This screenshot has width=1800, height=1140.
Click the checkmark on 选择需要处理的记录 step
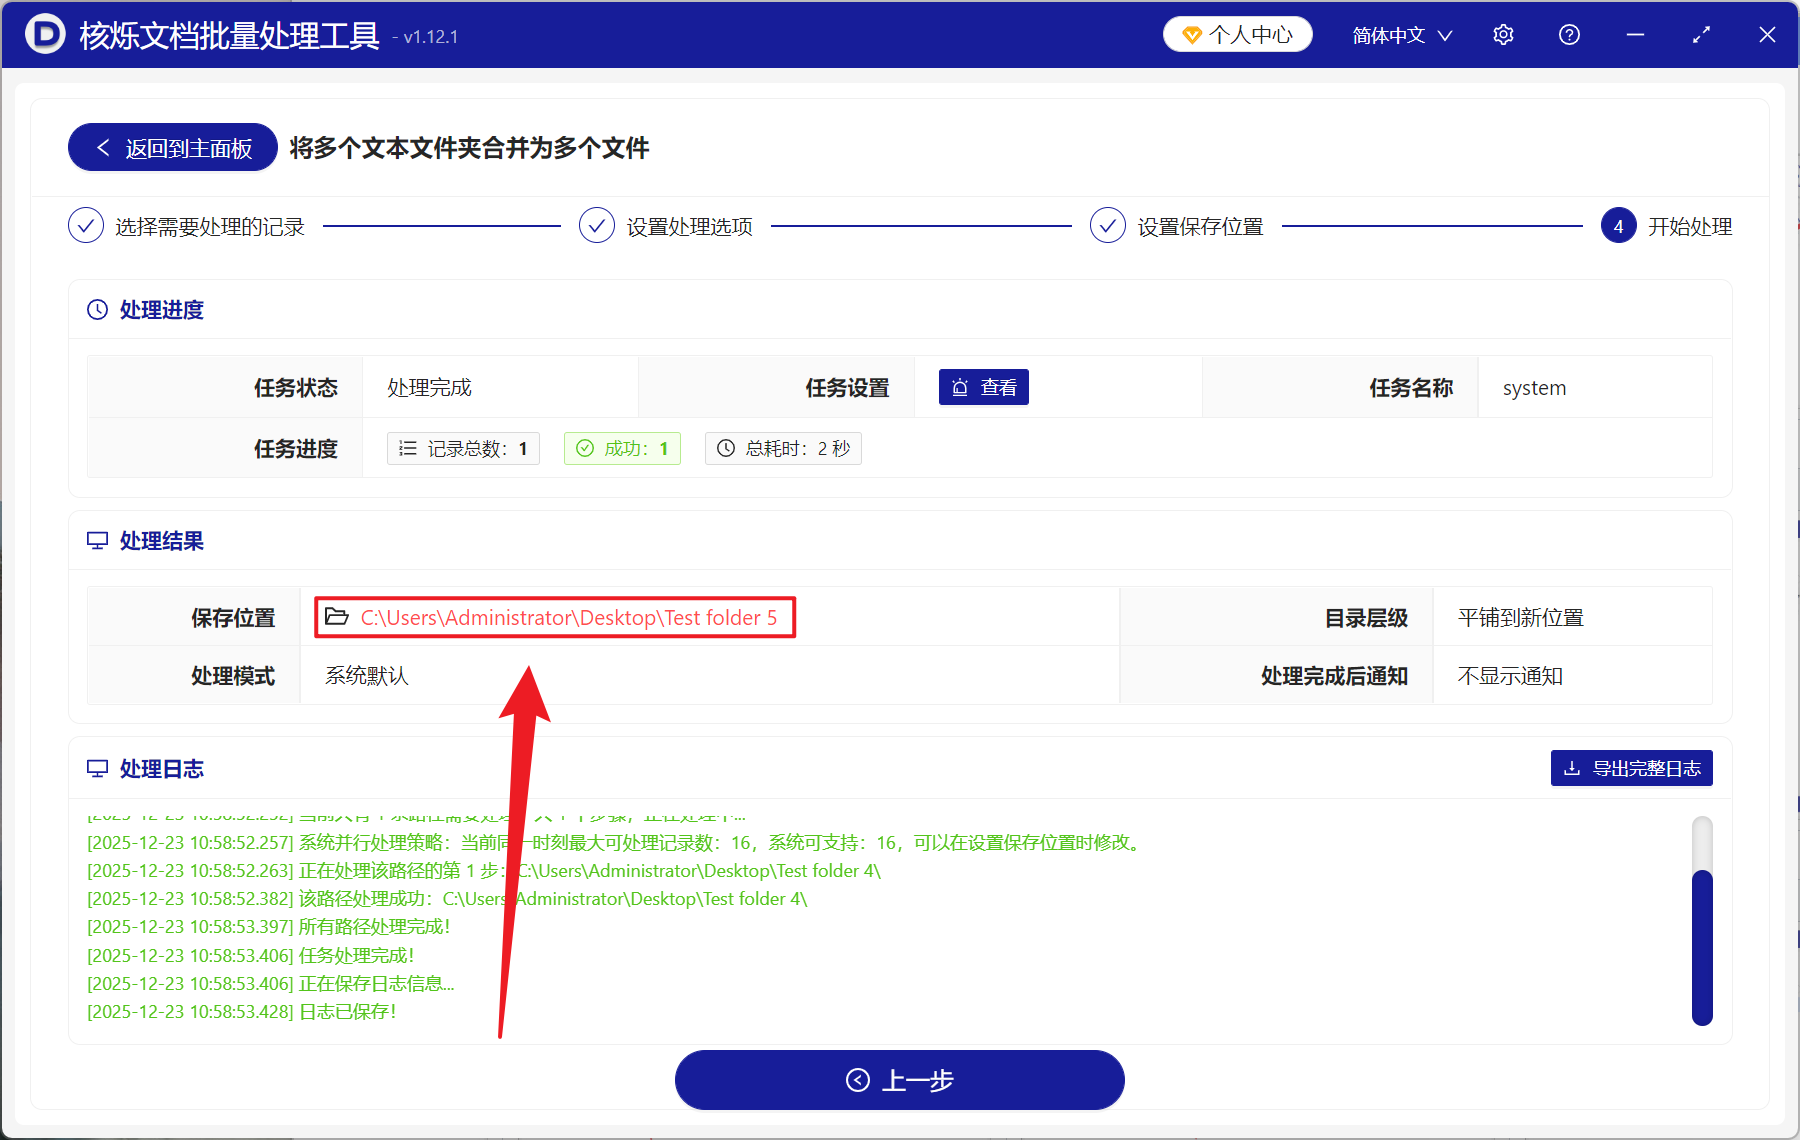(x=86, y=226)
